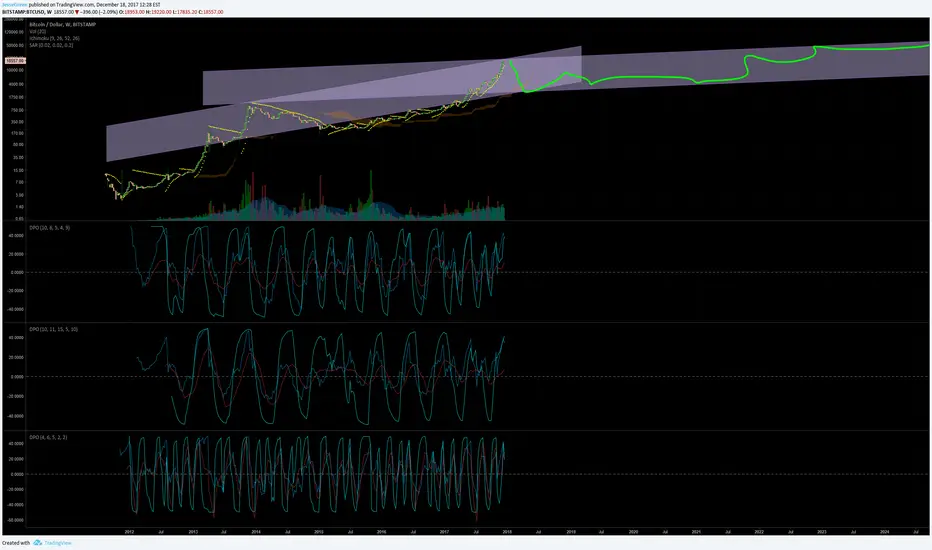Click the 2015 label on the time axis
This screenshot has height=550, width=932.
click(319, 532)
